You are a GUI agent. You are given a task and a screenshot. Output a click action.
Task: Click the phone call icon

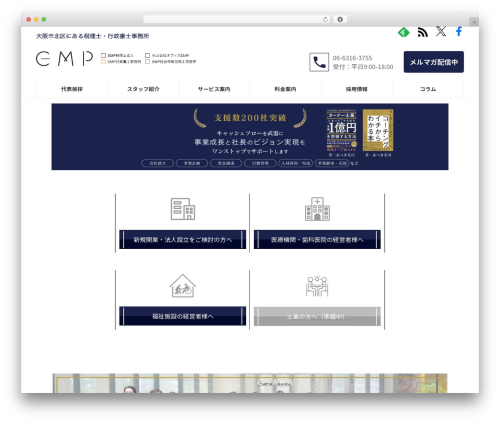point(319,62)
